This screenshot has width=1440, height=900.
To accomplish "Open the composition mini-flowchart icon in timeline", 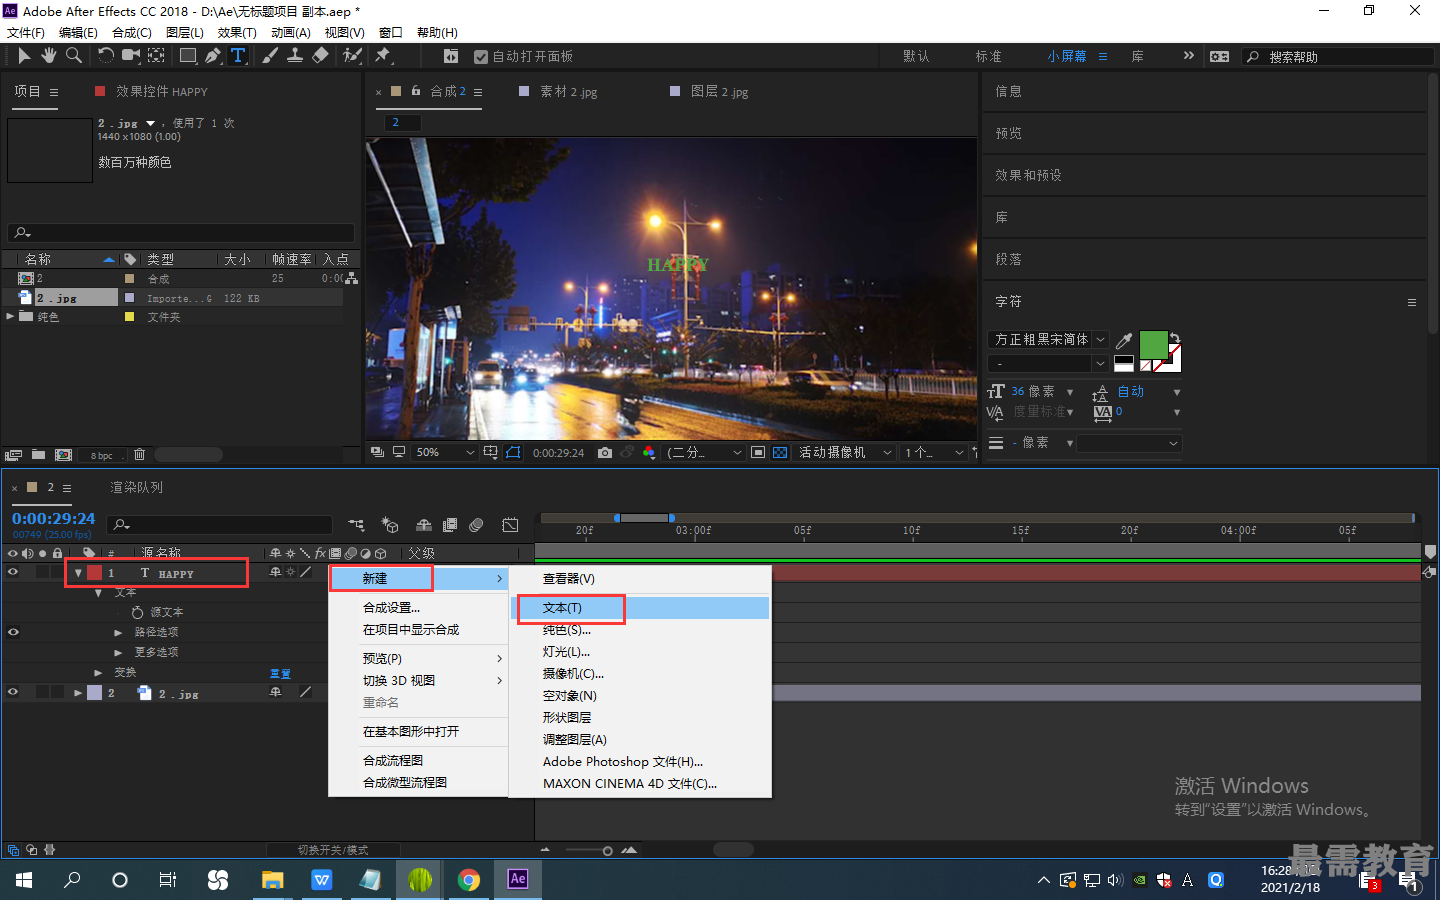I will click(356, 525).
